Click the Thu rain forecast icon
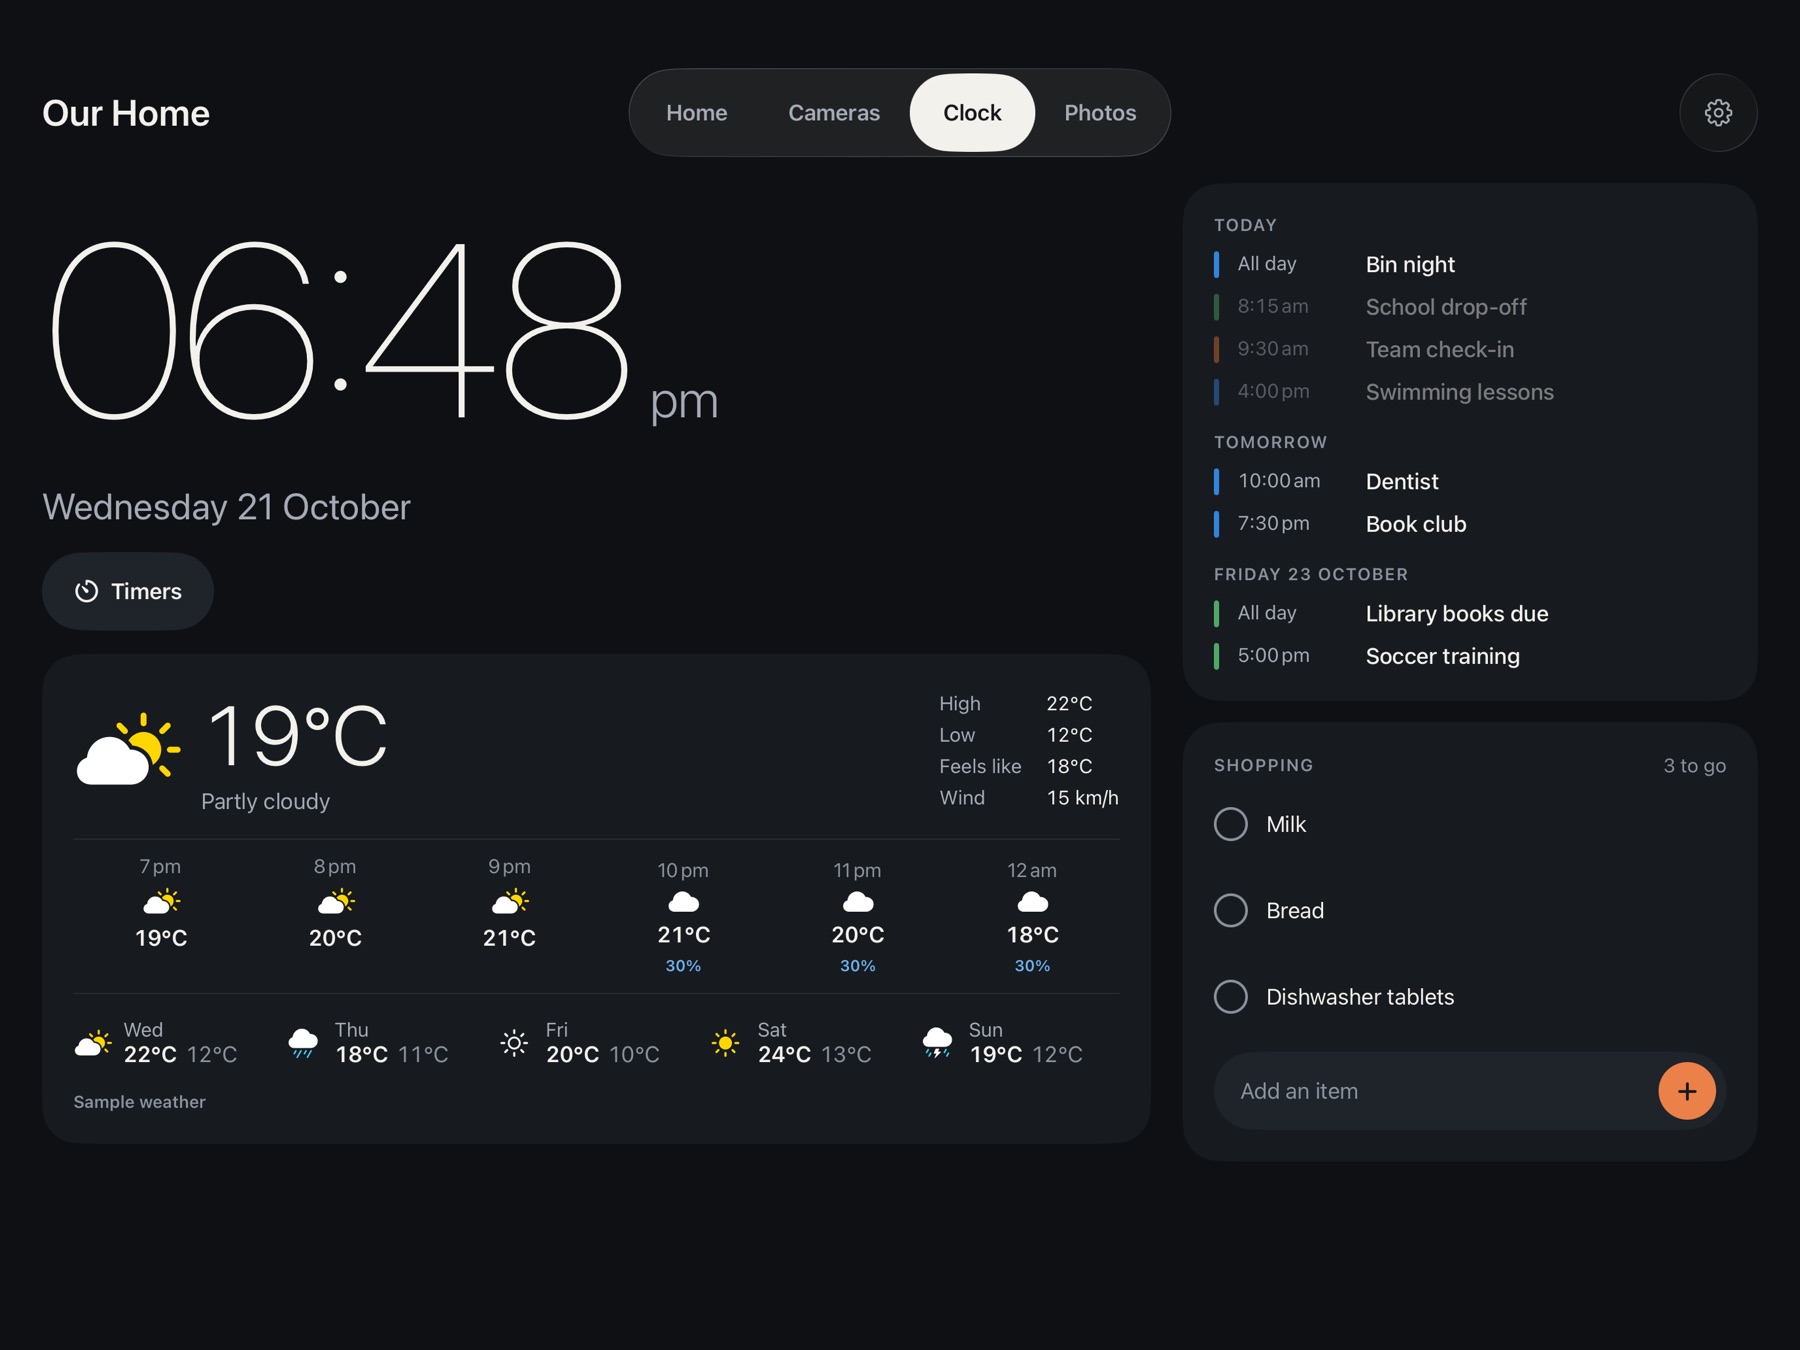 coord(303,1043)
